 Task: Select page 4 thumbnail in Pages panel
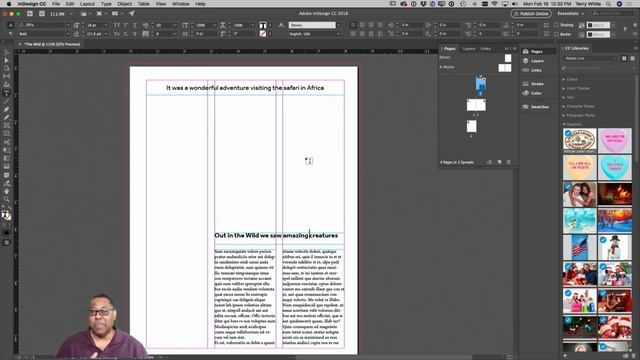click(x=471, y=126)
